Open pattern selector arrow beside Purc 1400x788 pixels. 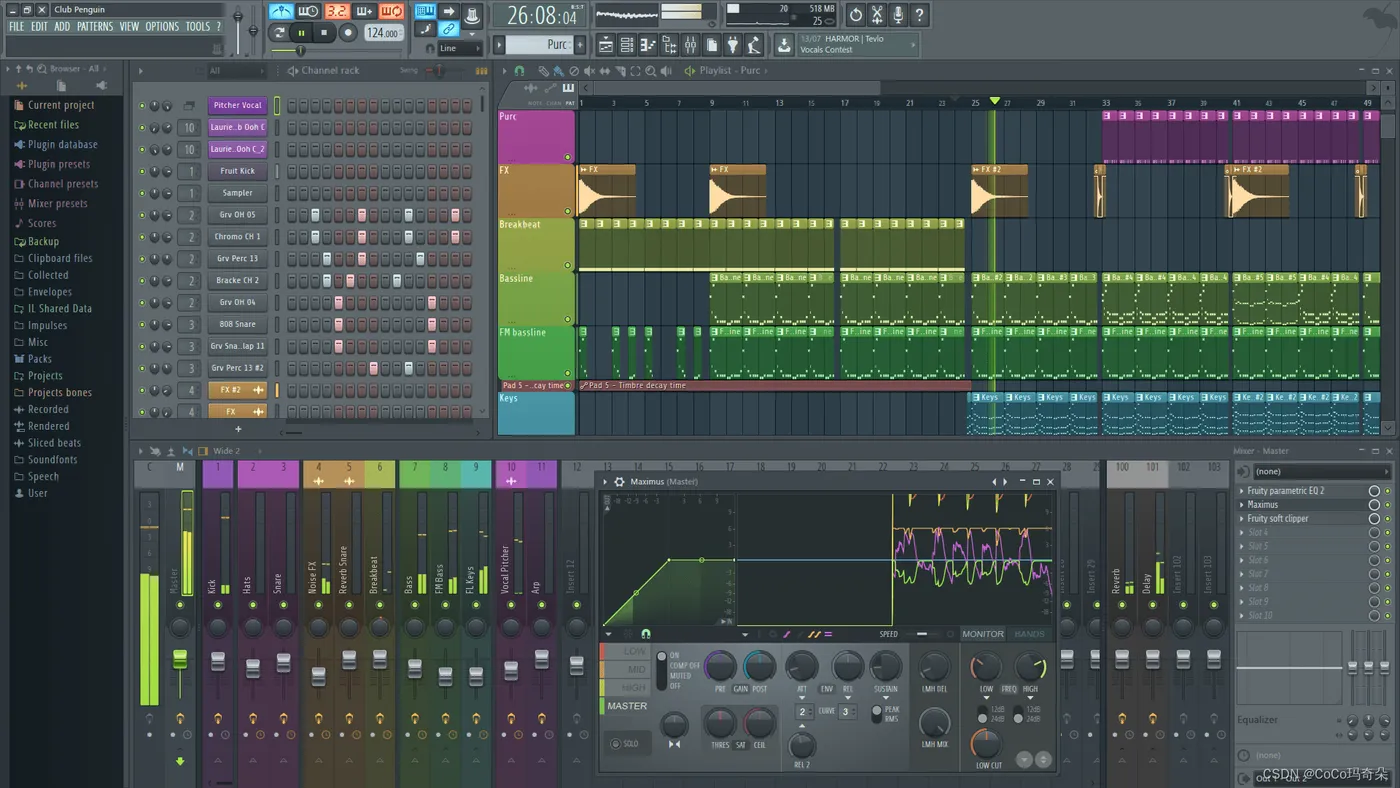coord(498,45)
